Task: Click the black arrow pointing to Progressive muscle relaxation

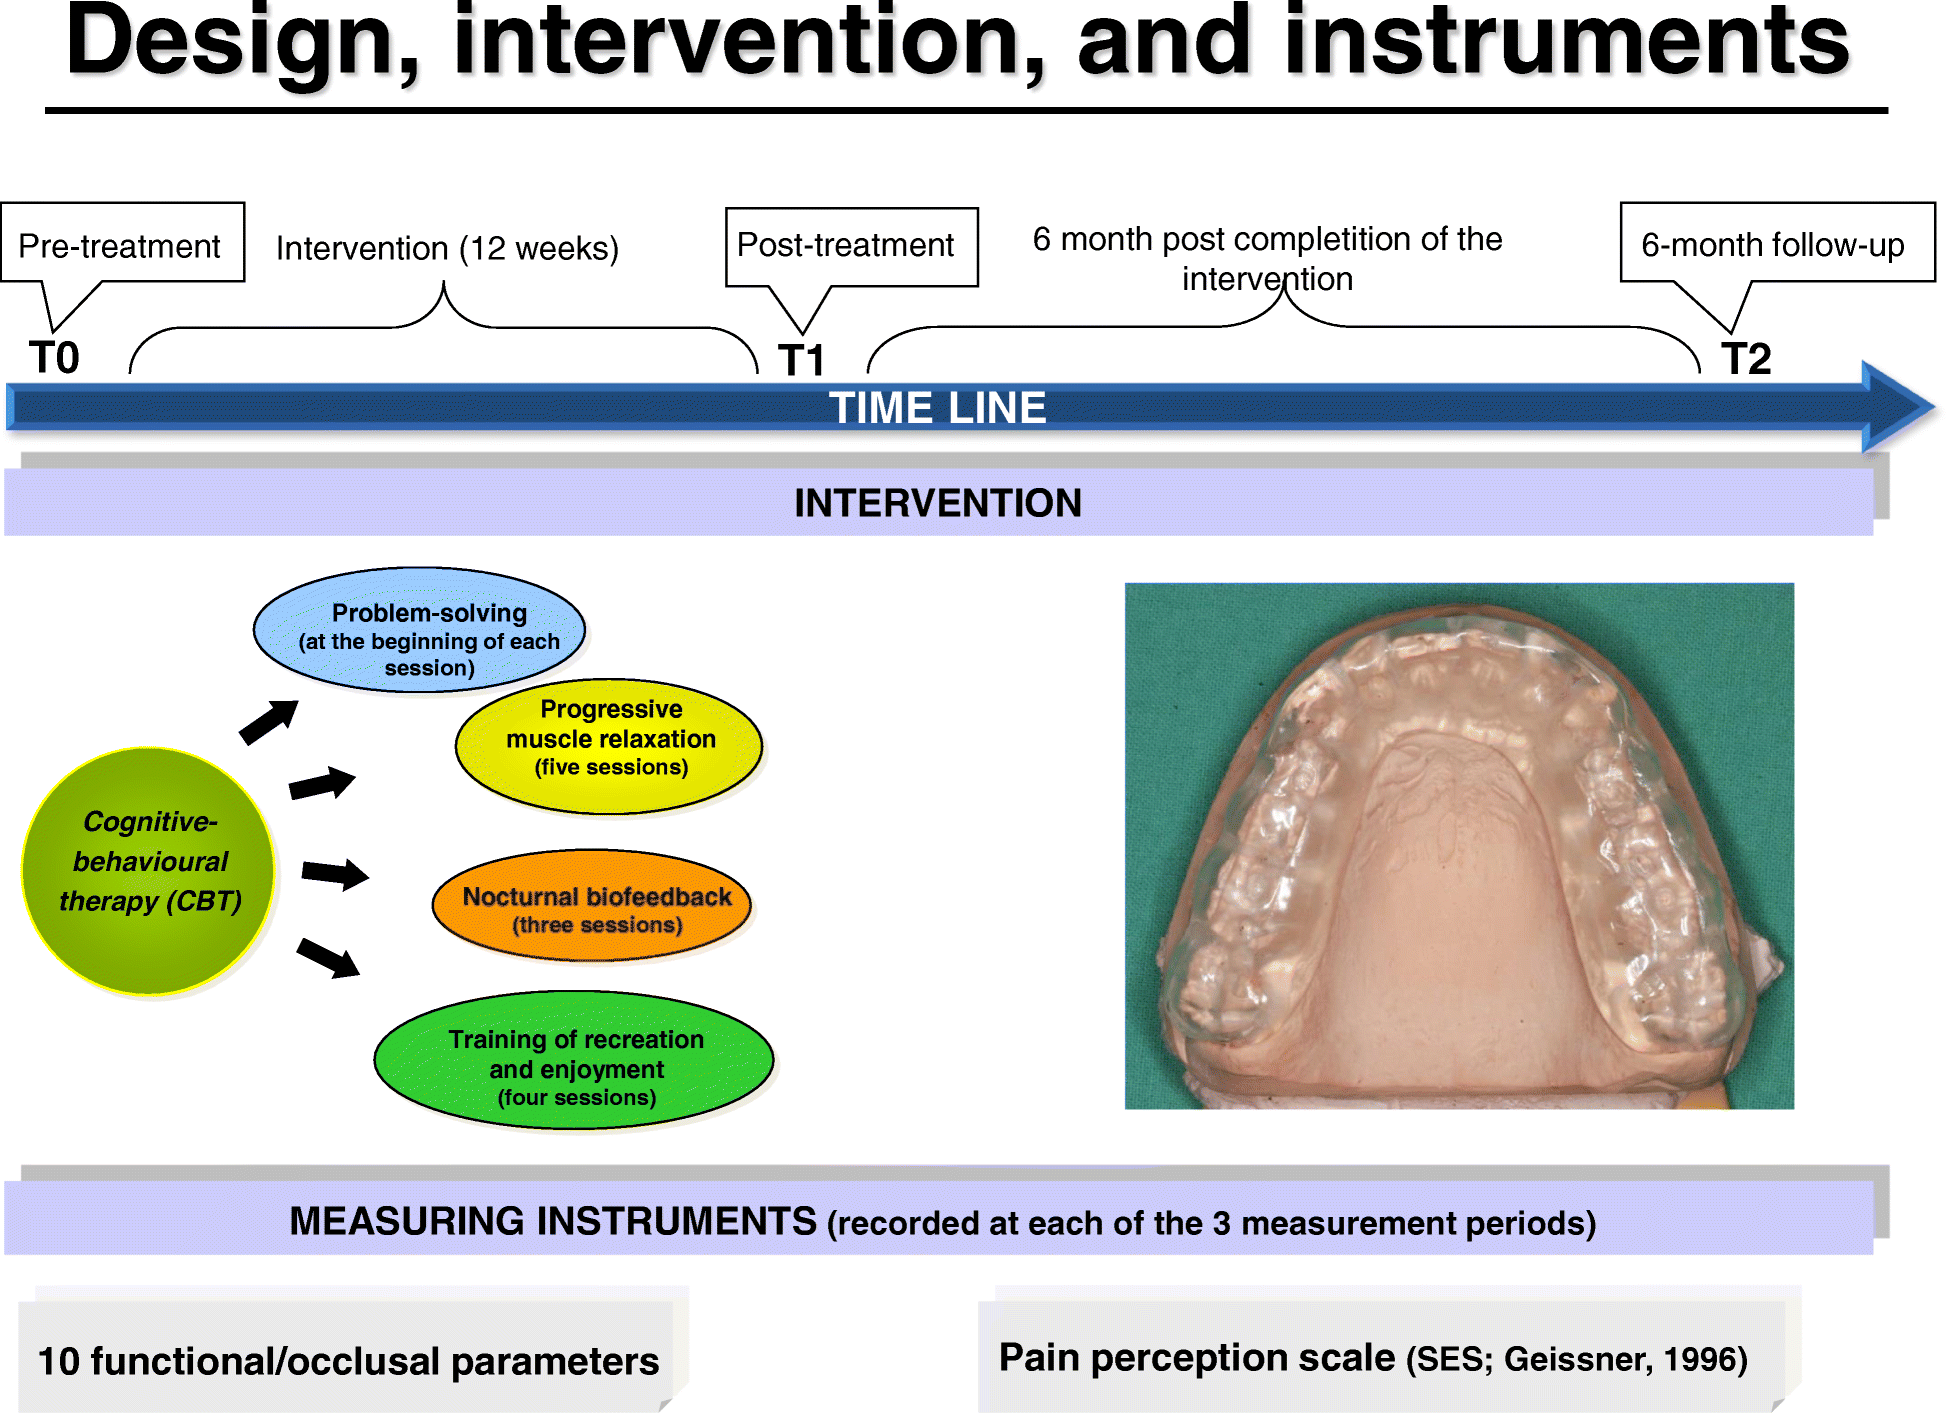Action: click(x=322, y=783)
